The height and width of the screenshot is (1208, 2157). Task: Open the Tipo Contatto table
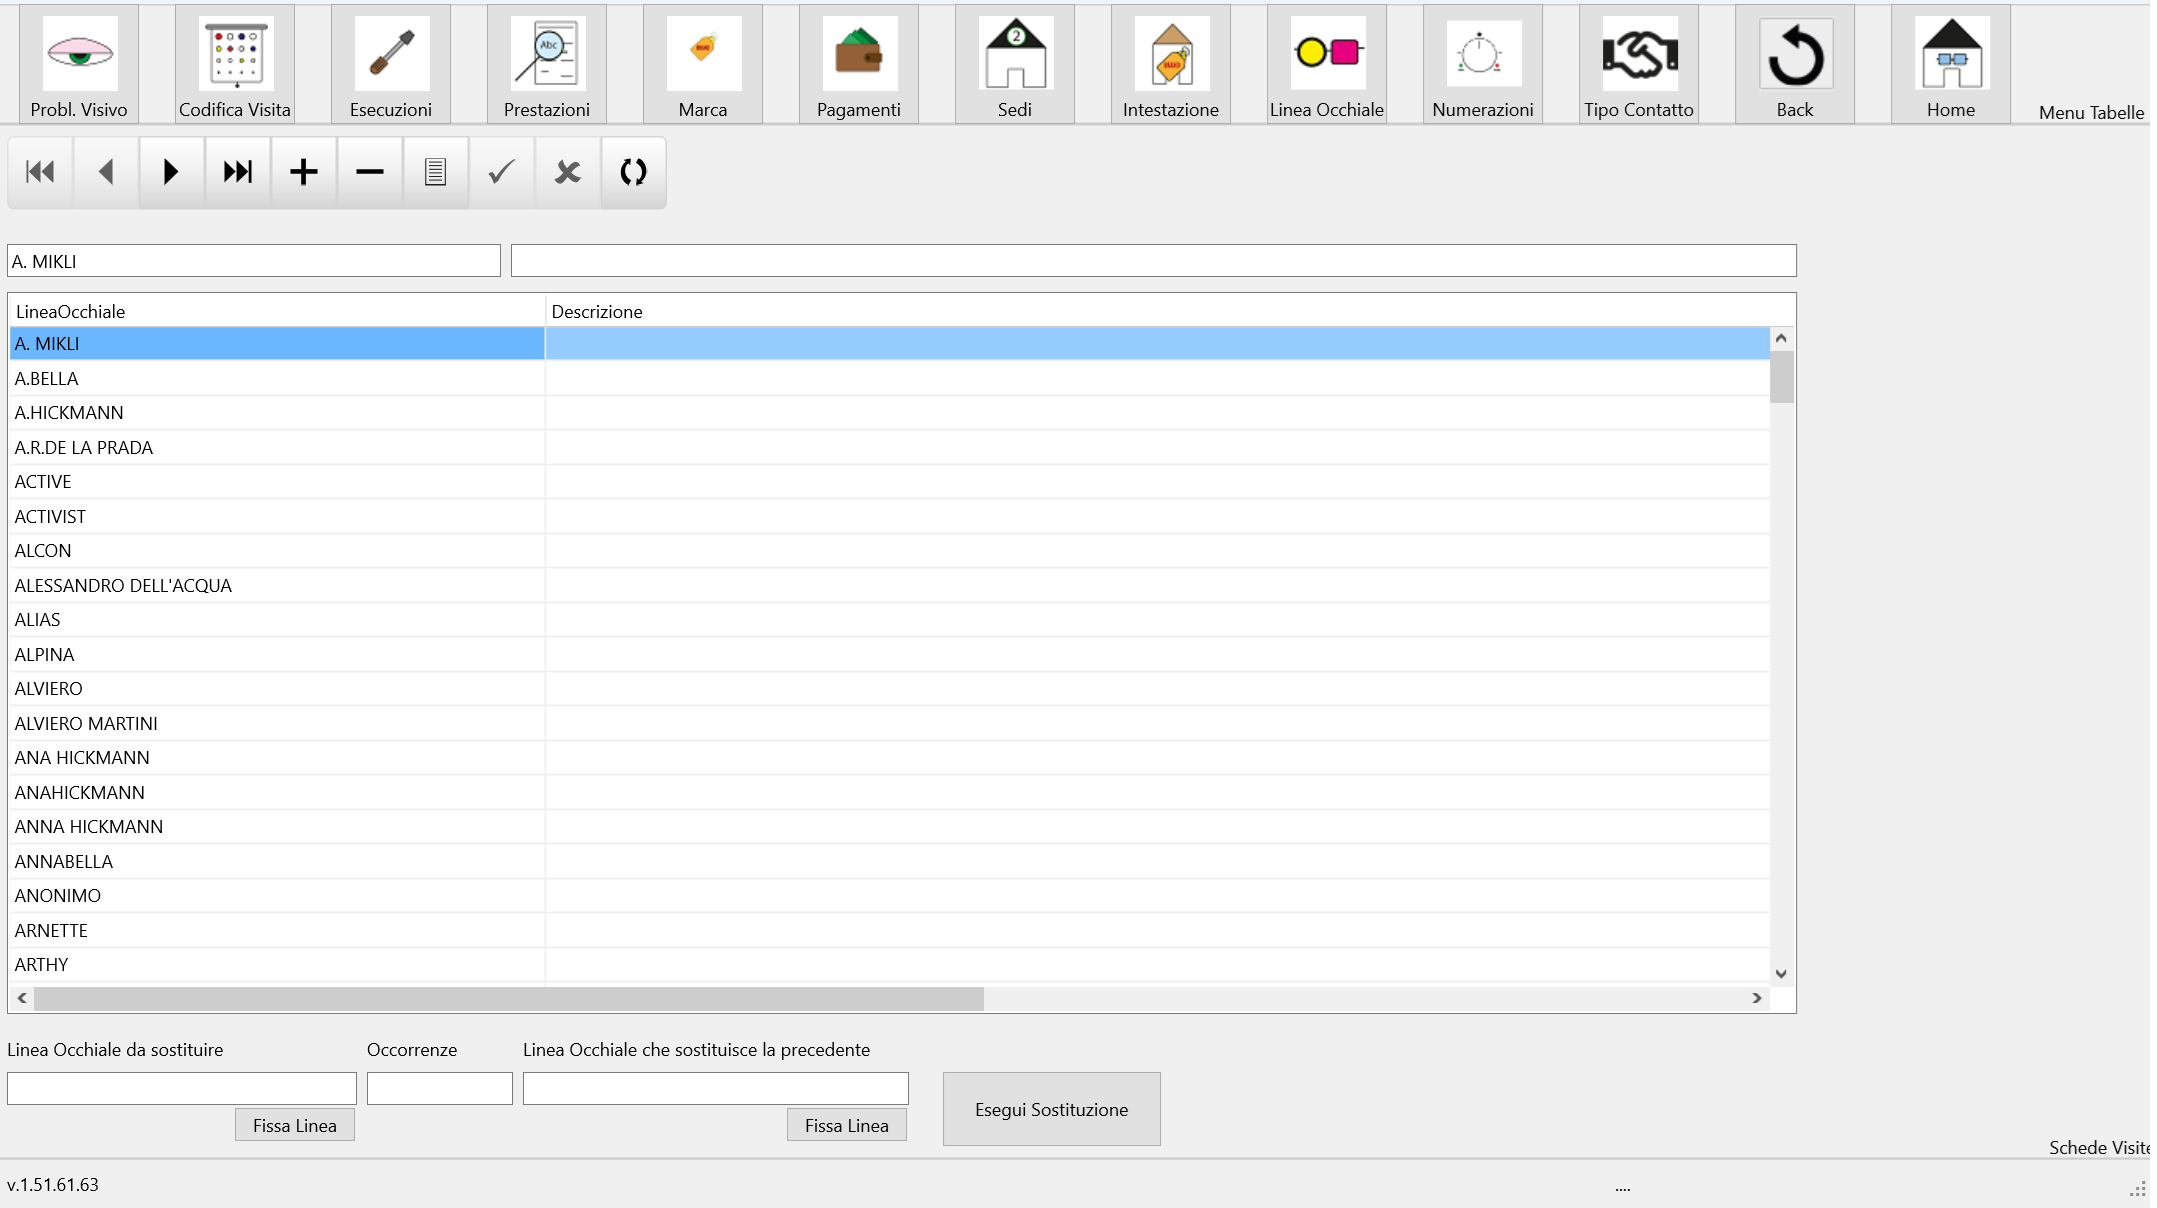pyautogui.click(x=1639, y=64)
